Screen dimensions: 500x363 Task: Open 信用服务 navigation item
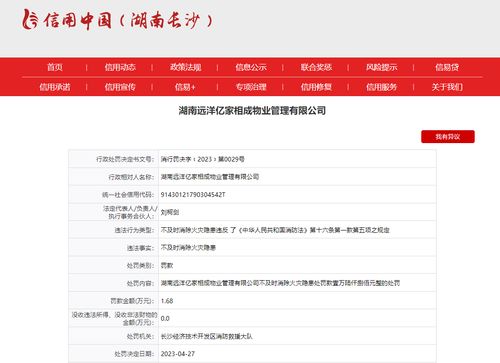(x=381, y=87)
